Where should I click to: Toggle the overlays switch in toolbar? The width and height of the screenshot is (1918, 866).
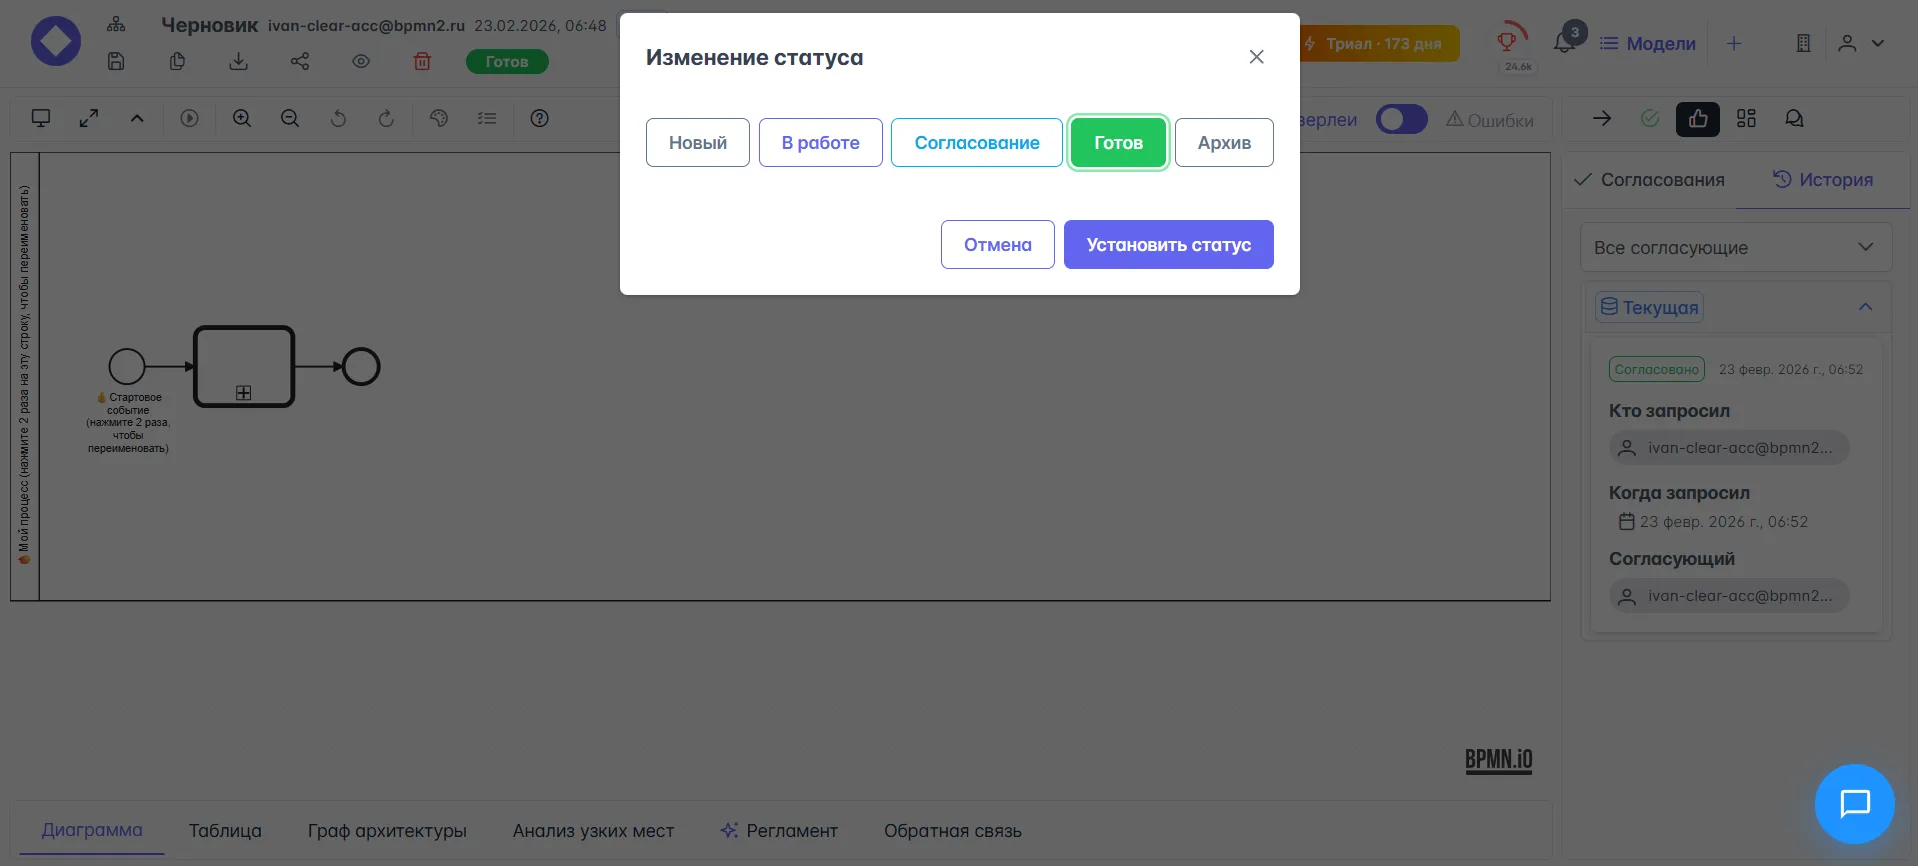[x=1401, y=120]
